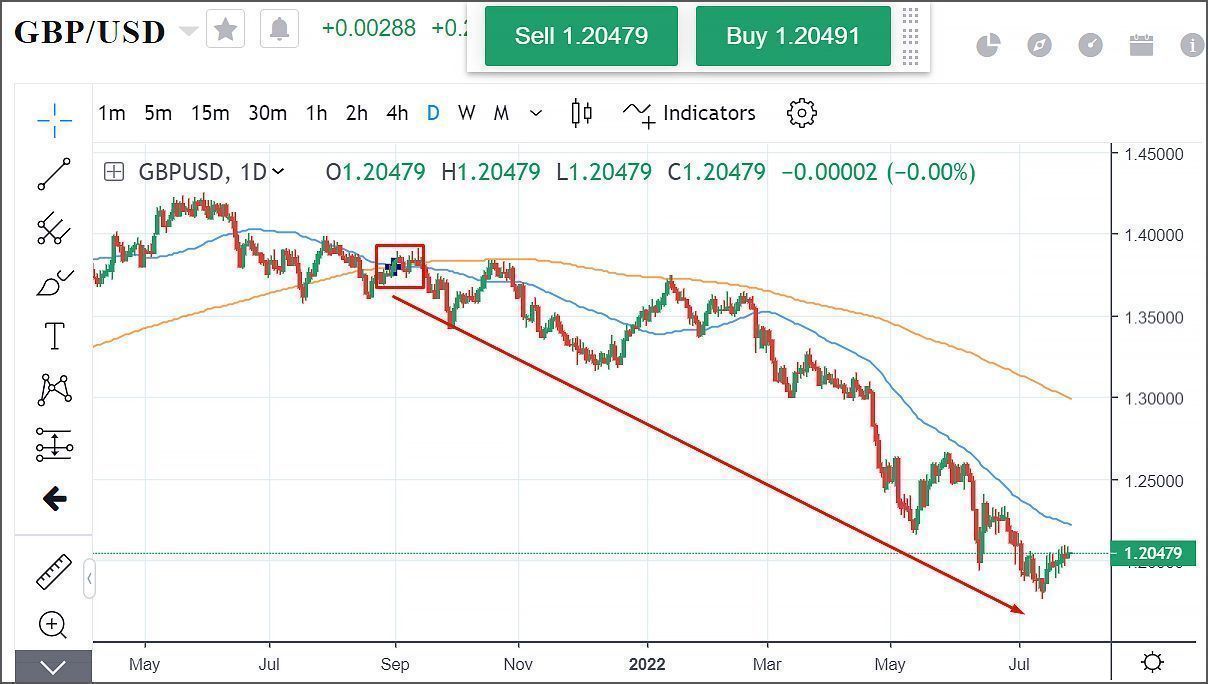Screen dimensions: 1208x684
Task: Click the current price label 1.20479
Action: 1153,553
